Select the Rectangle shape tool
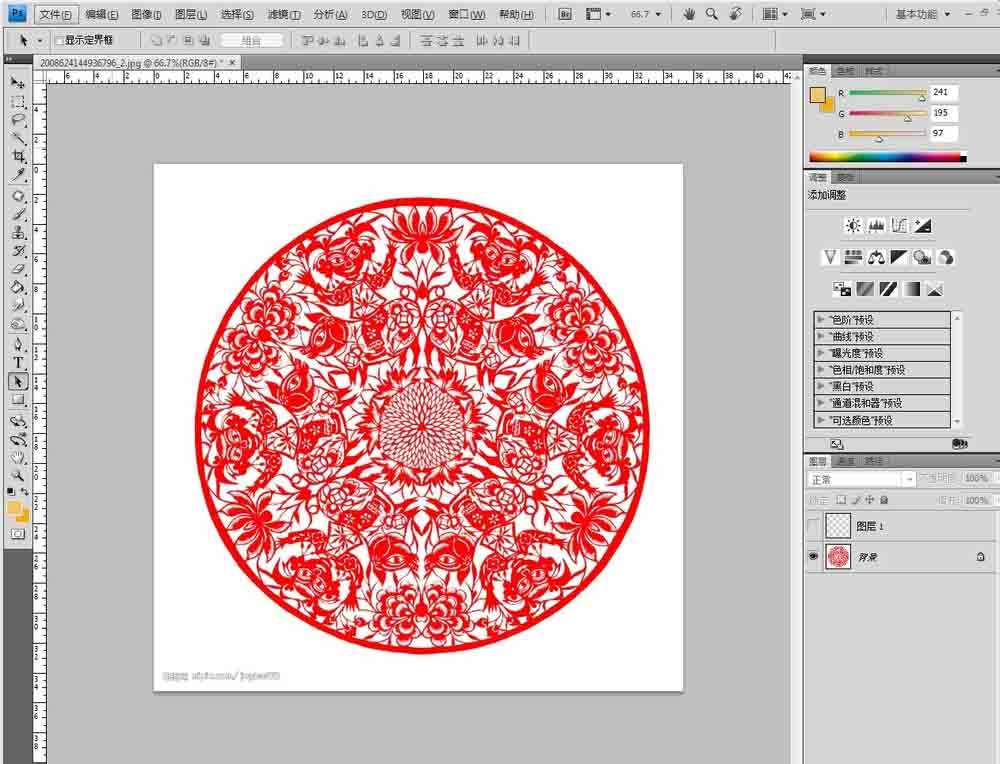 pos(18,400)
